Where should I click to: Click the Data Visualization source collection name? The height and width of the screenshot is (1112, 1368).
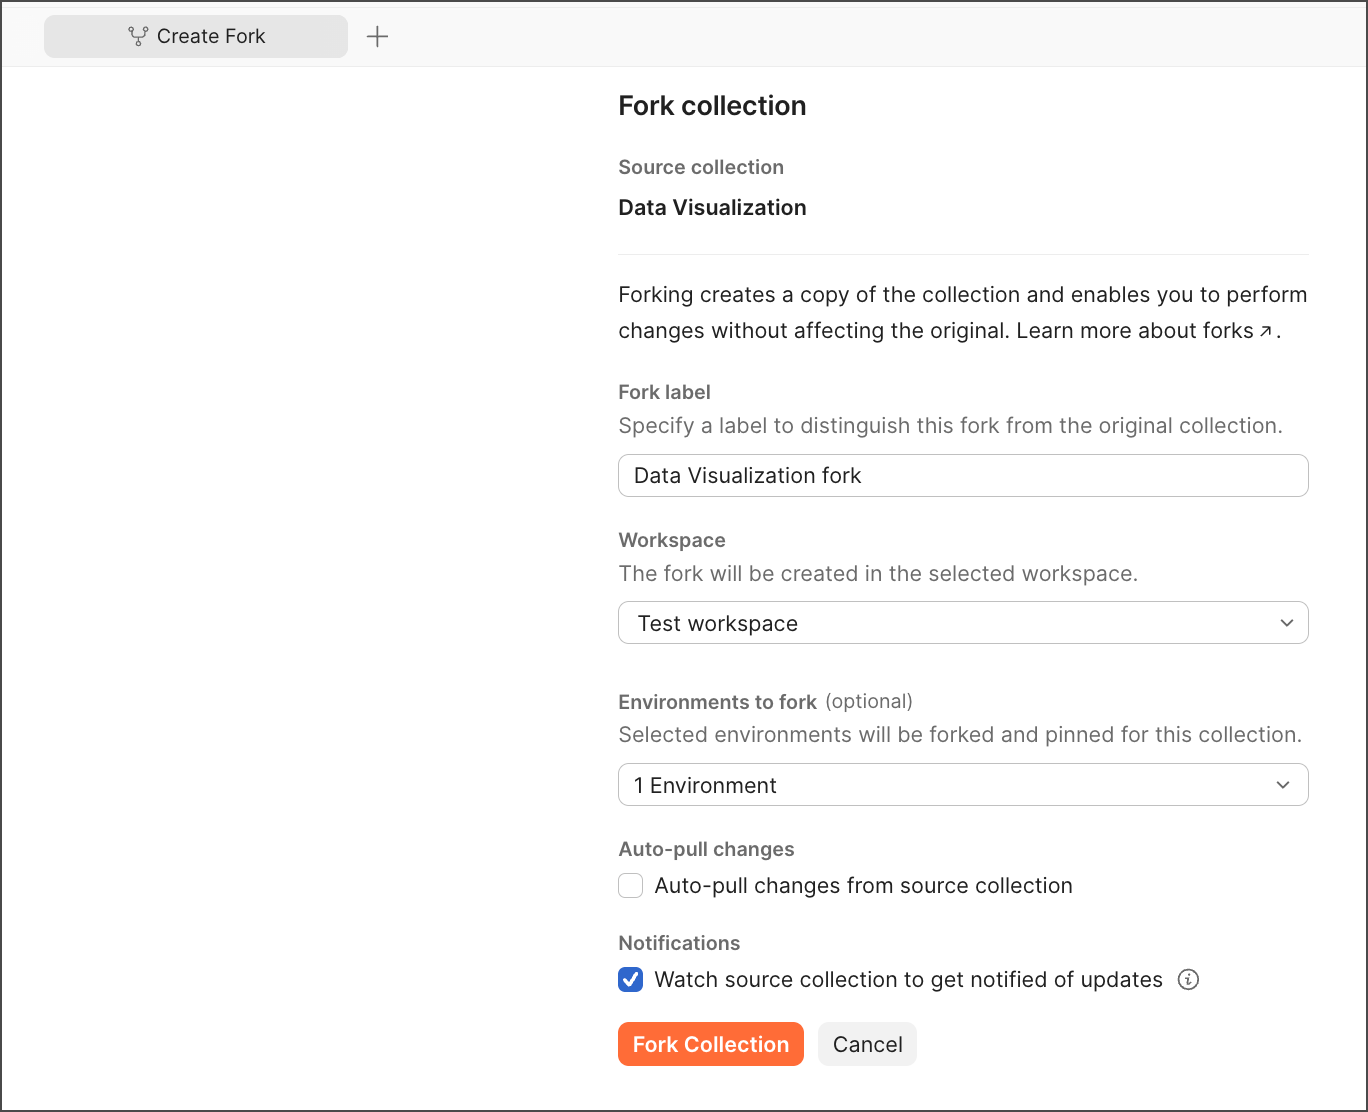[x=712, y=208]
